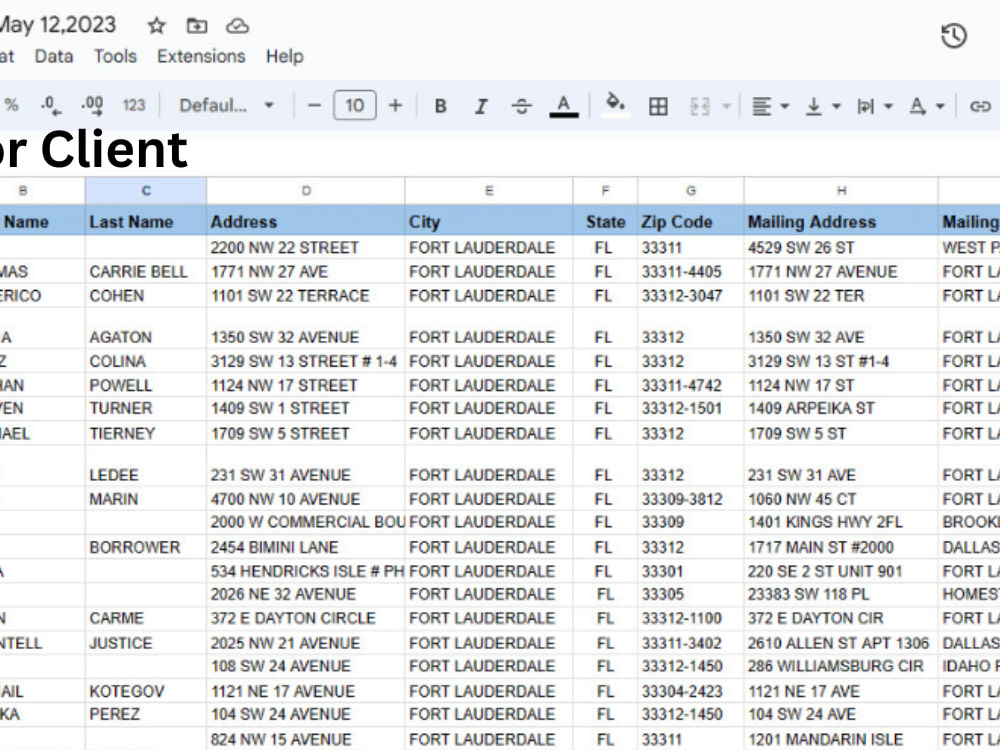Toggle italic formatting
The width and height of the screenshot is (1000, 750).
click(x=481, y=106)
